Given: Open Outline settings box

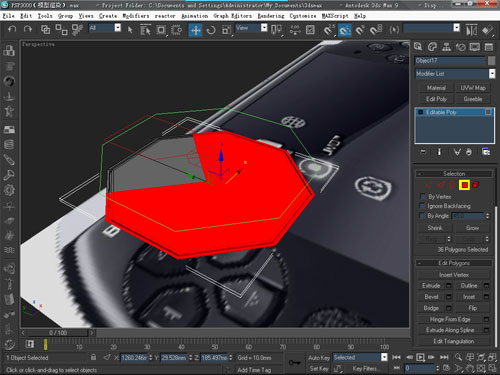Looking at the screenshot, I should coord(486,286).
